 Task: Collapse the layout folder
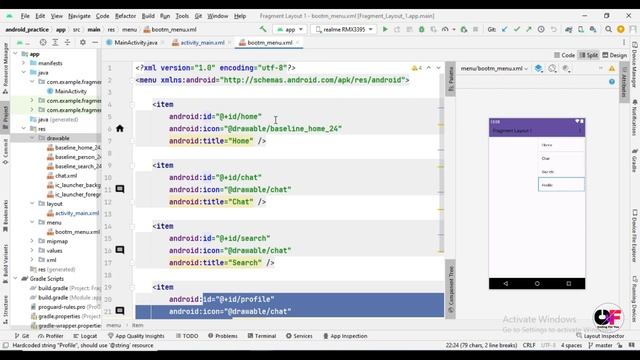pos(32,203)
